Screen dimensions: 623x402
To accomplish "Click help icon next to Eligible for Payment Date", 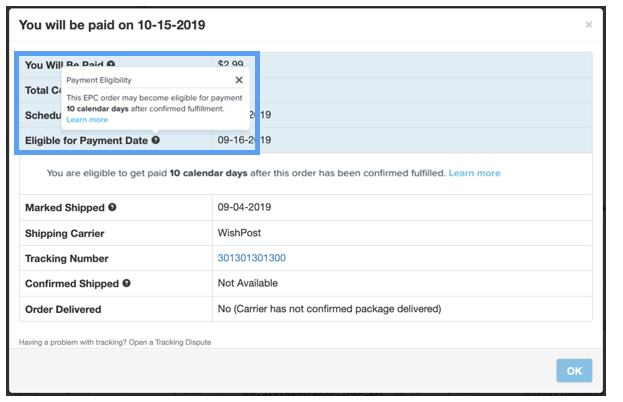I will [156, 140].
